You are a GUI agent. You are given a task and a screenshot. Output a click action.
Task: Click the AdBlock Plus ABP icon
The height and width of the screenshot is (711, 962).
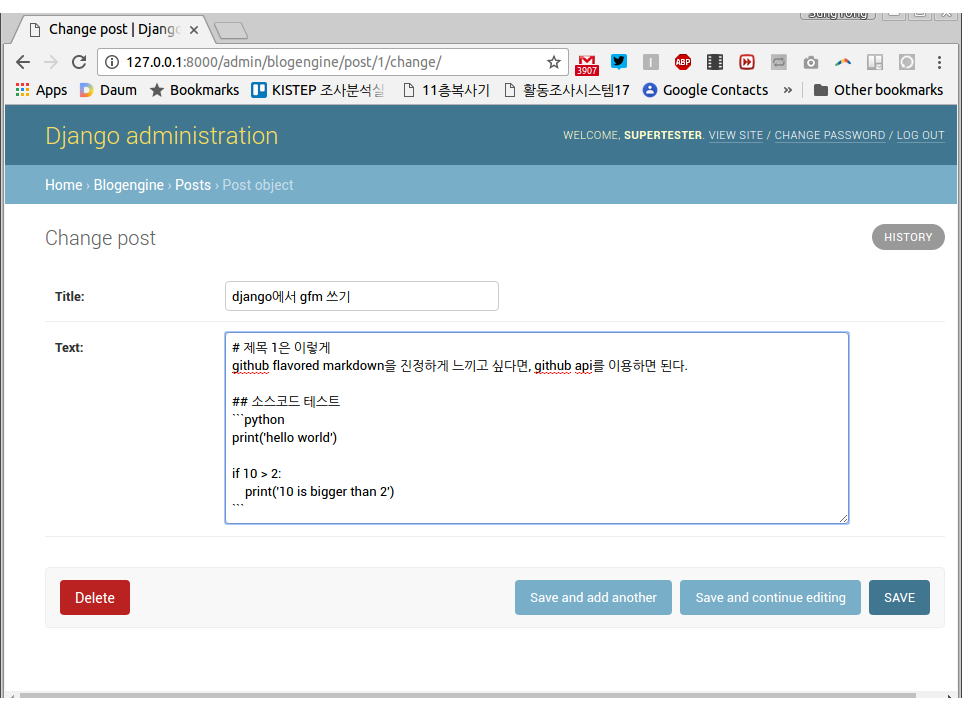(683, 62)
